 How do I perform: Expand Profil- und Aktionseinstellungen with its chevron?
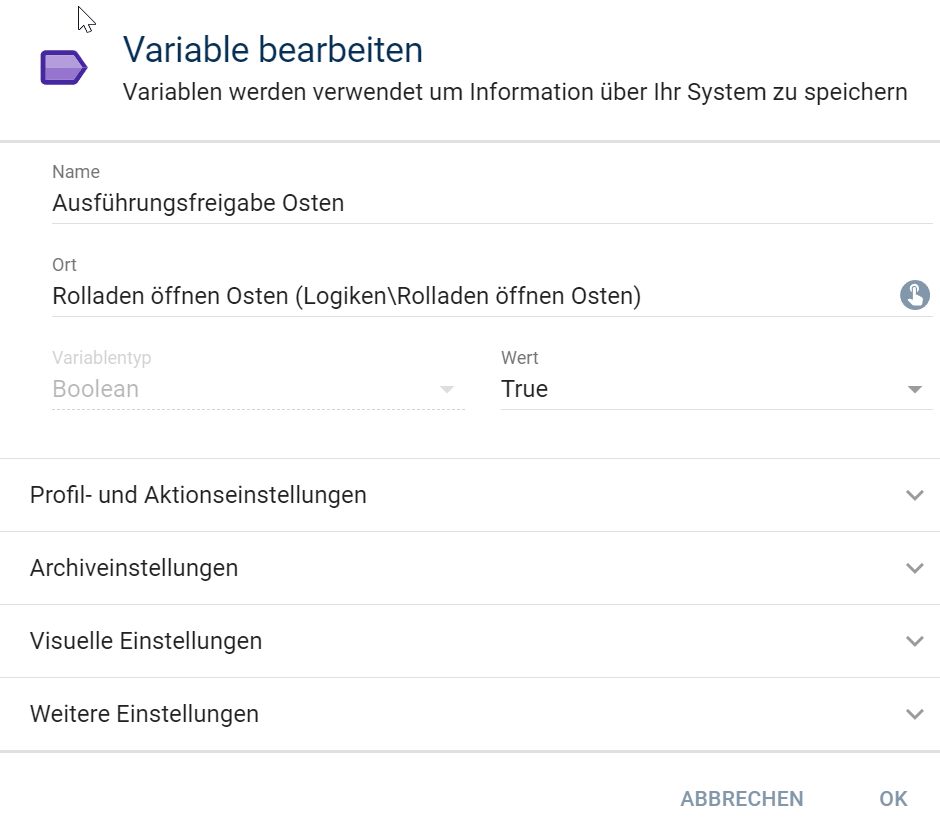(914, 496)
